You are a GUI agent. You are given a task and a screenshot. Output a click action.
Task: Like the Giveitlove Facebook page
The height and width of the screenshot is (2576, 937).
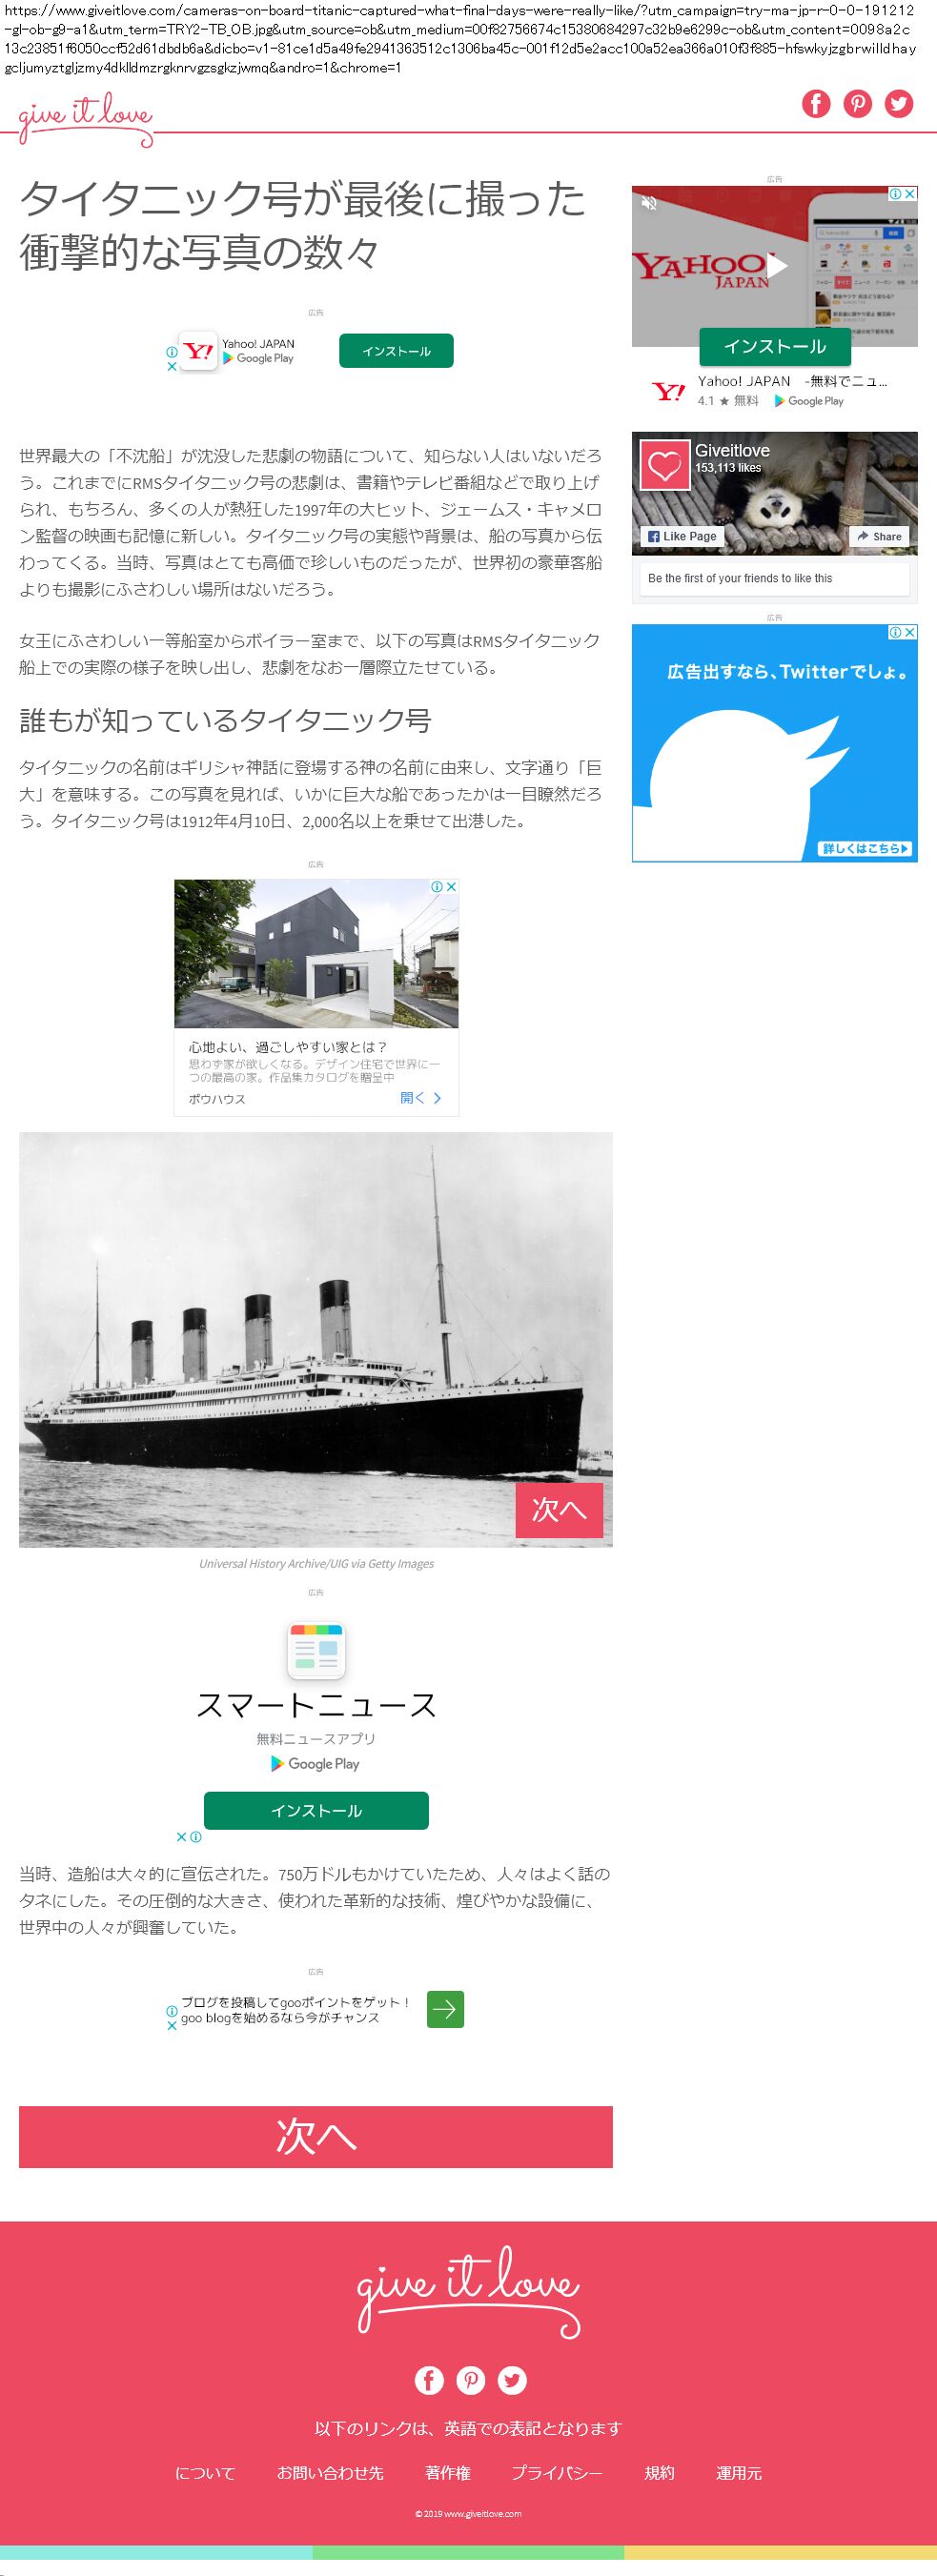(682, 536)
